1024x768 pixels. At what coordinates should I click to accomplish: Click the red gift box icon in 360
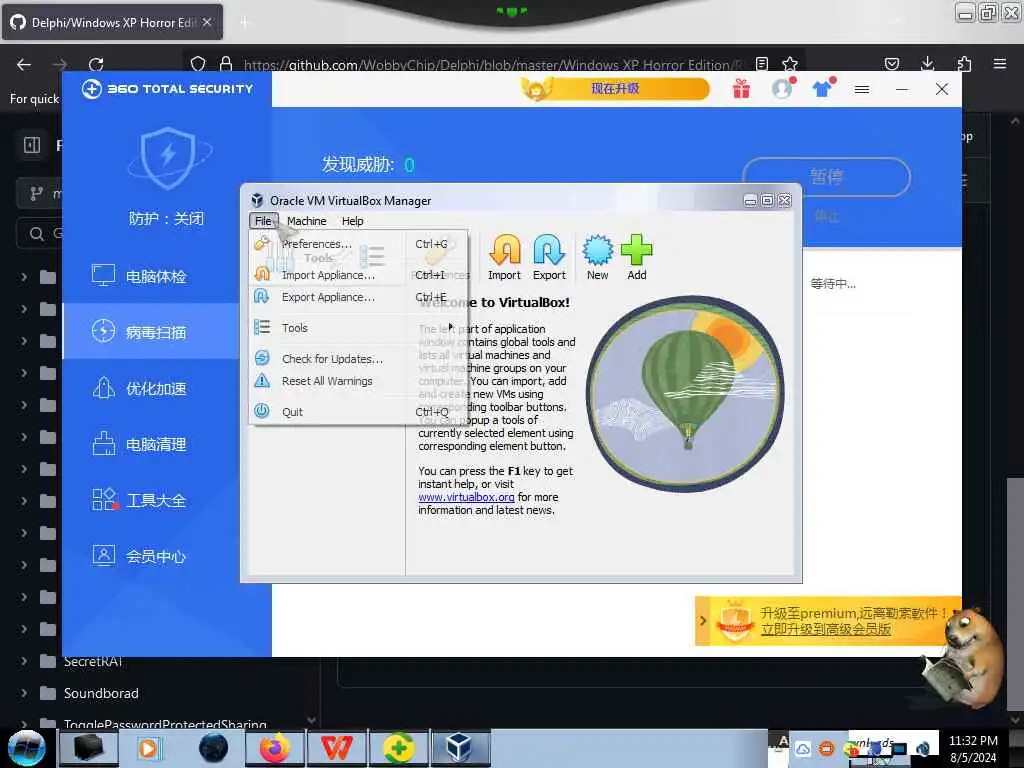[x=741, y=88]
